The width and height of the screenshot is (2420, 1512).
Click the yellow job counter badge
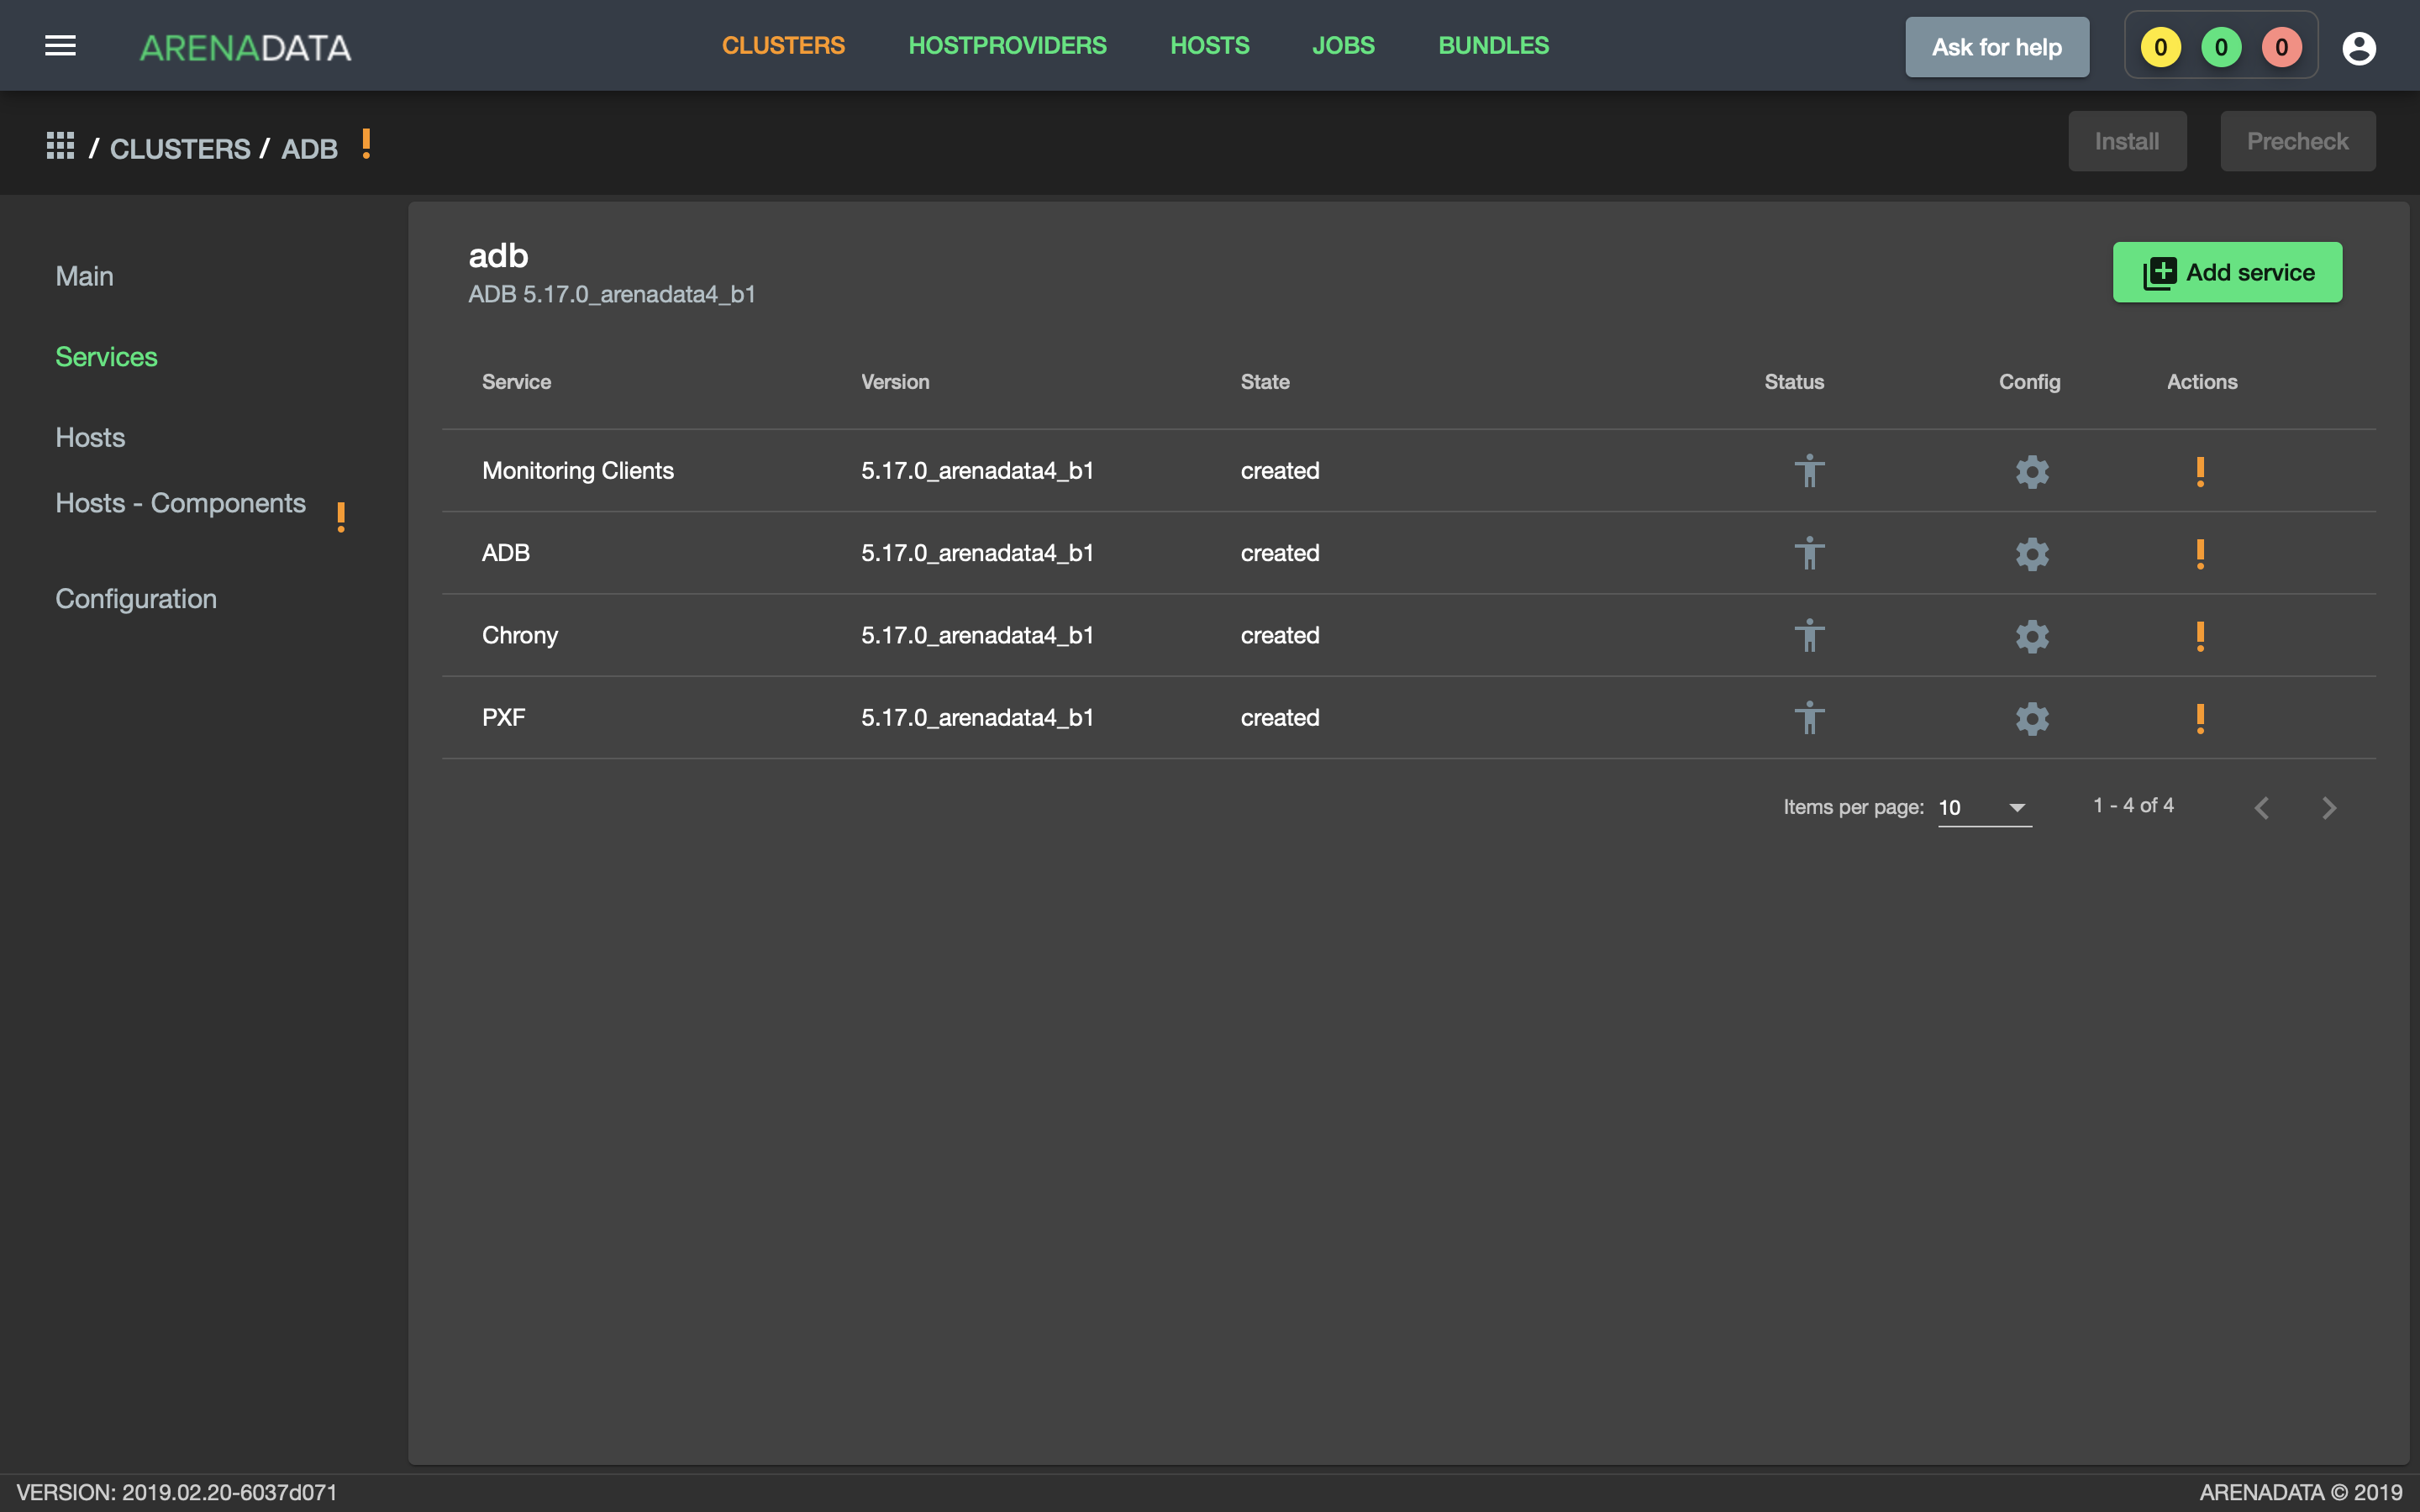pyautogui.click(x=2160, y=47)
